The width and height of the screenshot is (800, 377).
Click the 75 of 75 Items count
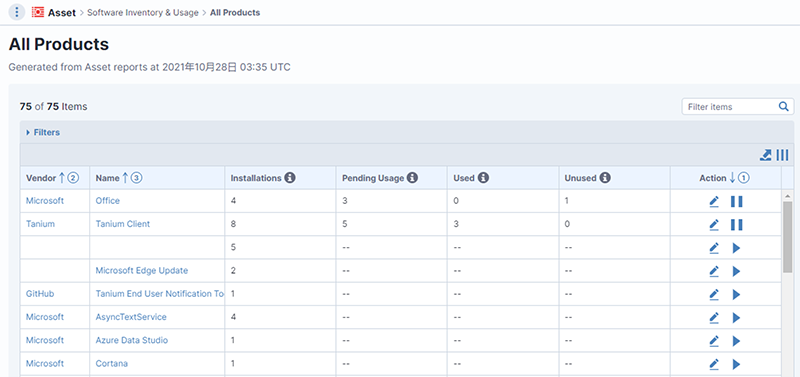click(54, 107)
